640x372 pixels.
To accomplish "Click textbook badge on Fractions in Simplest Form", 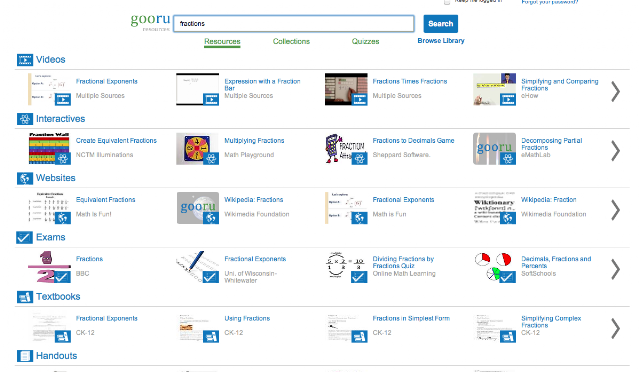I will coord(360,336).
